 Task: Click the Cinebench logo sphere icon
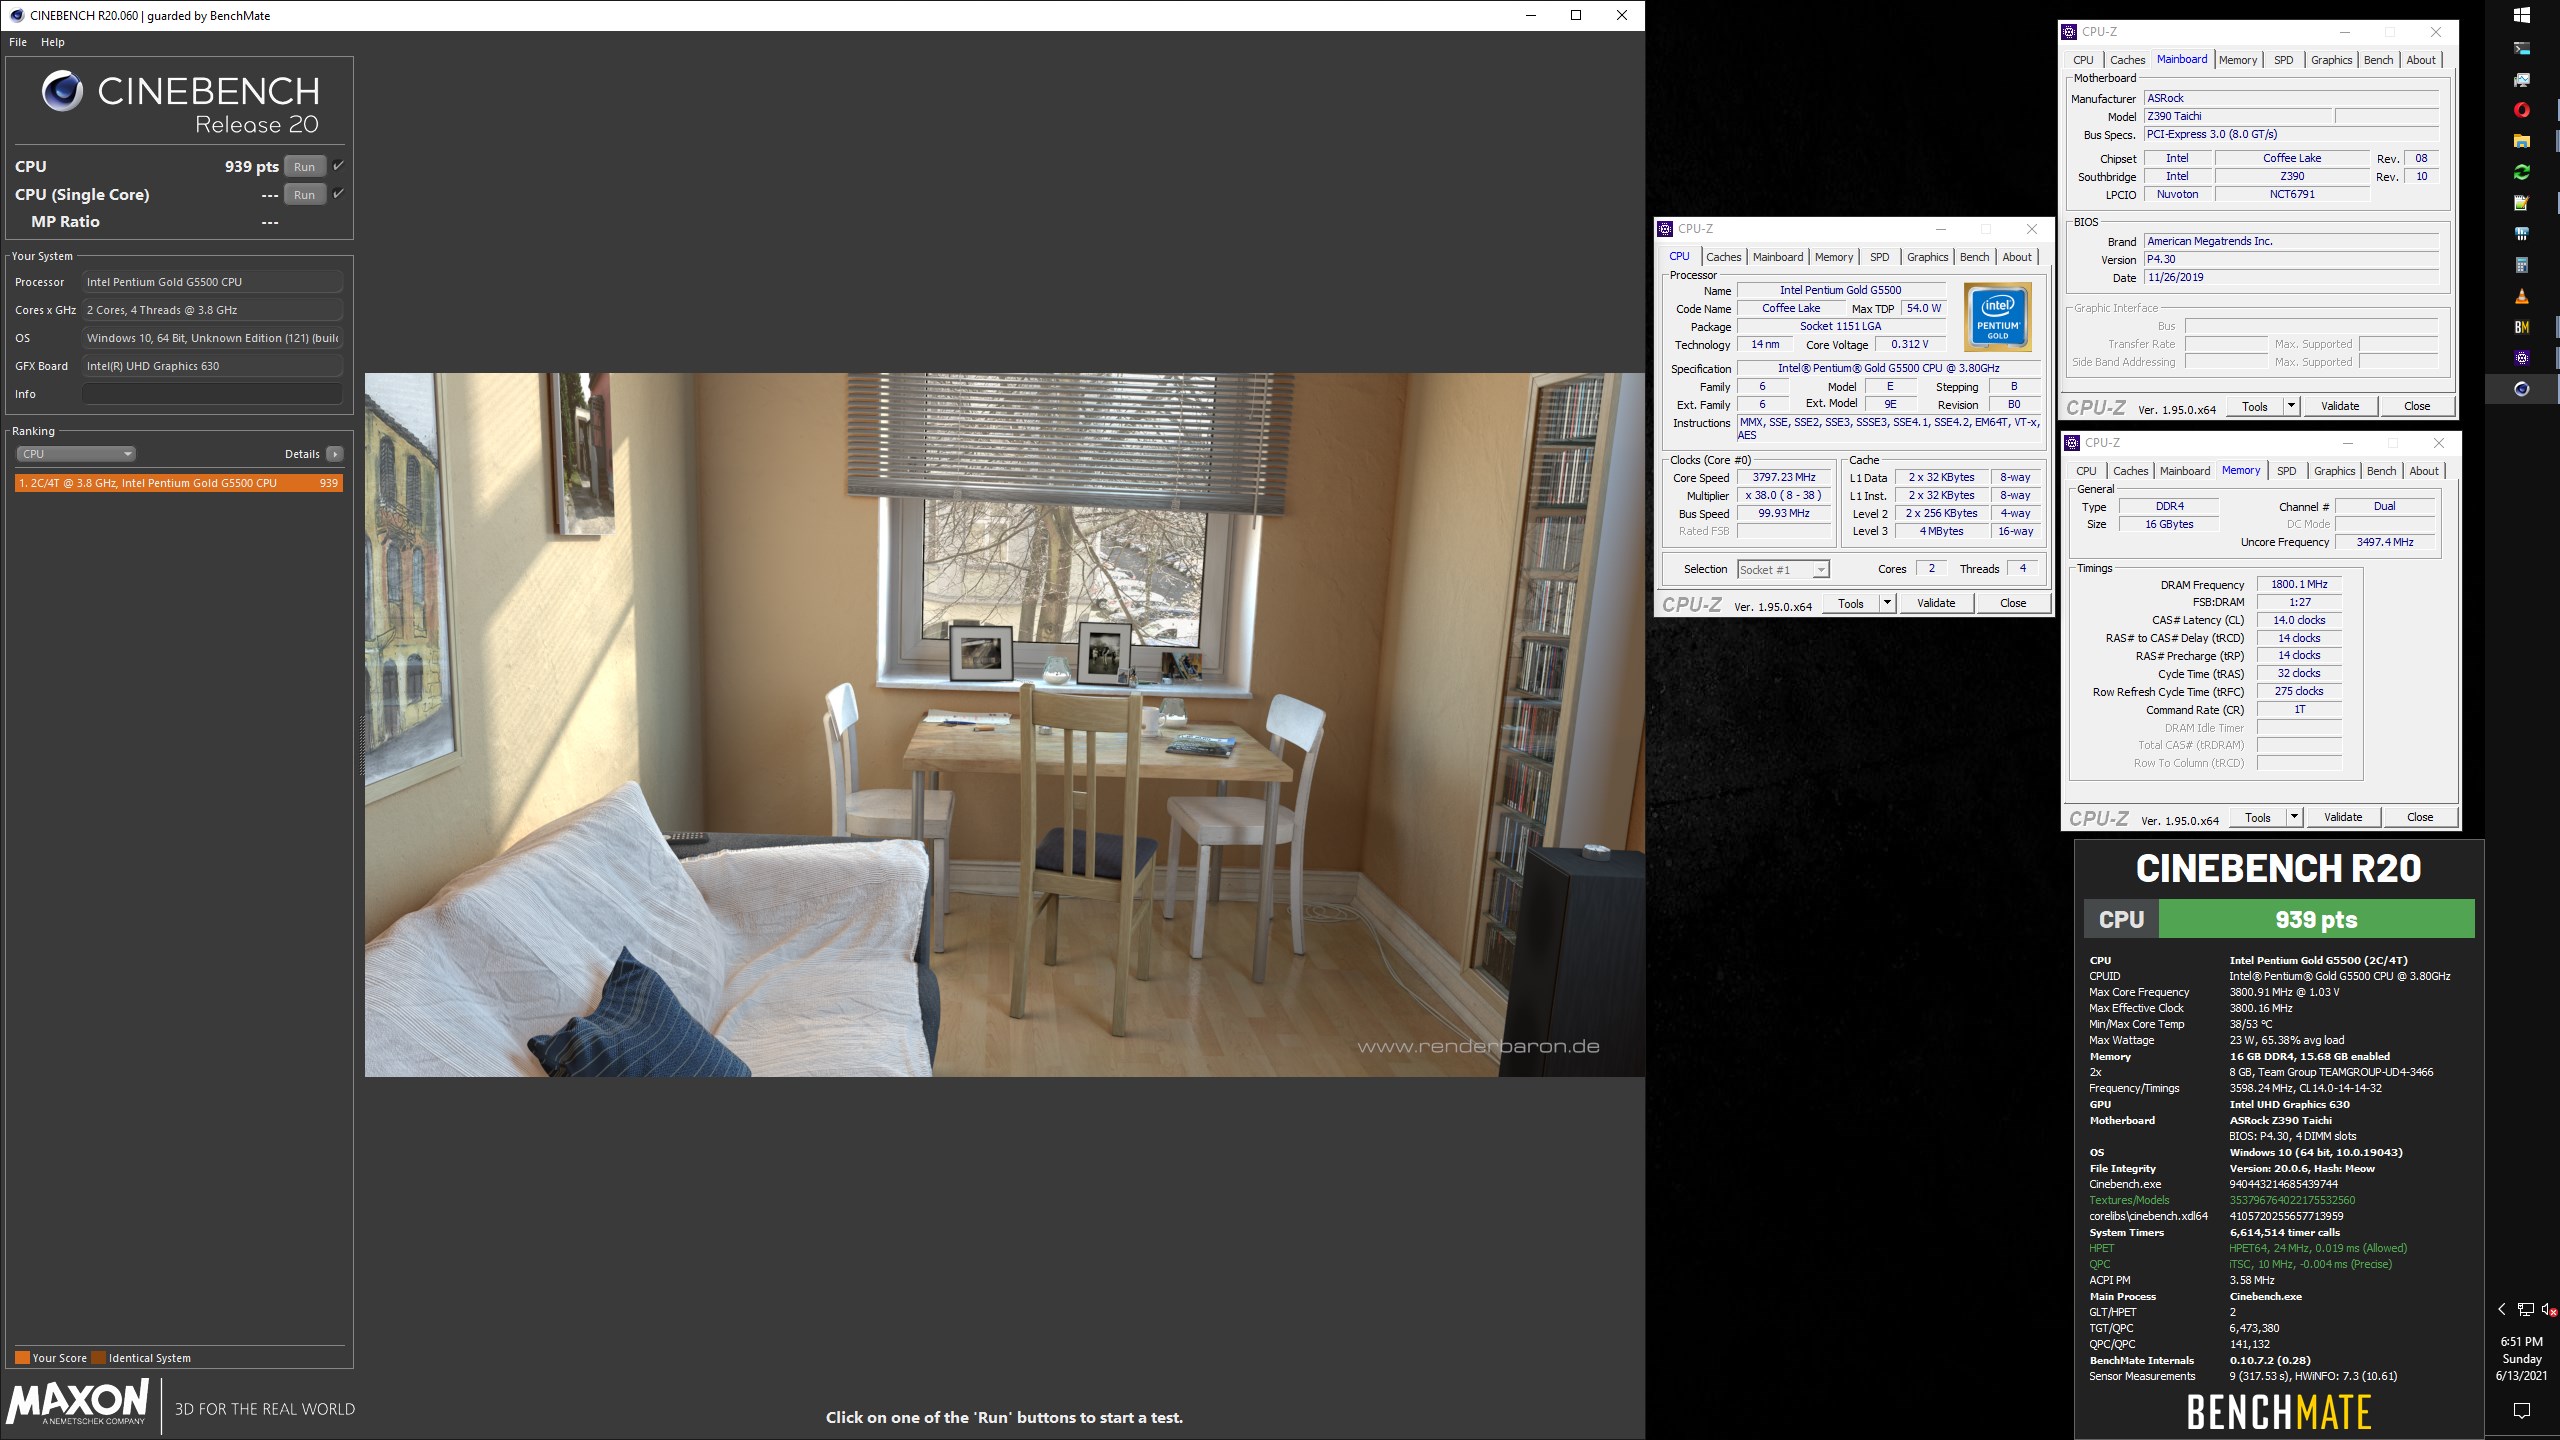click(62, 91)
